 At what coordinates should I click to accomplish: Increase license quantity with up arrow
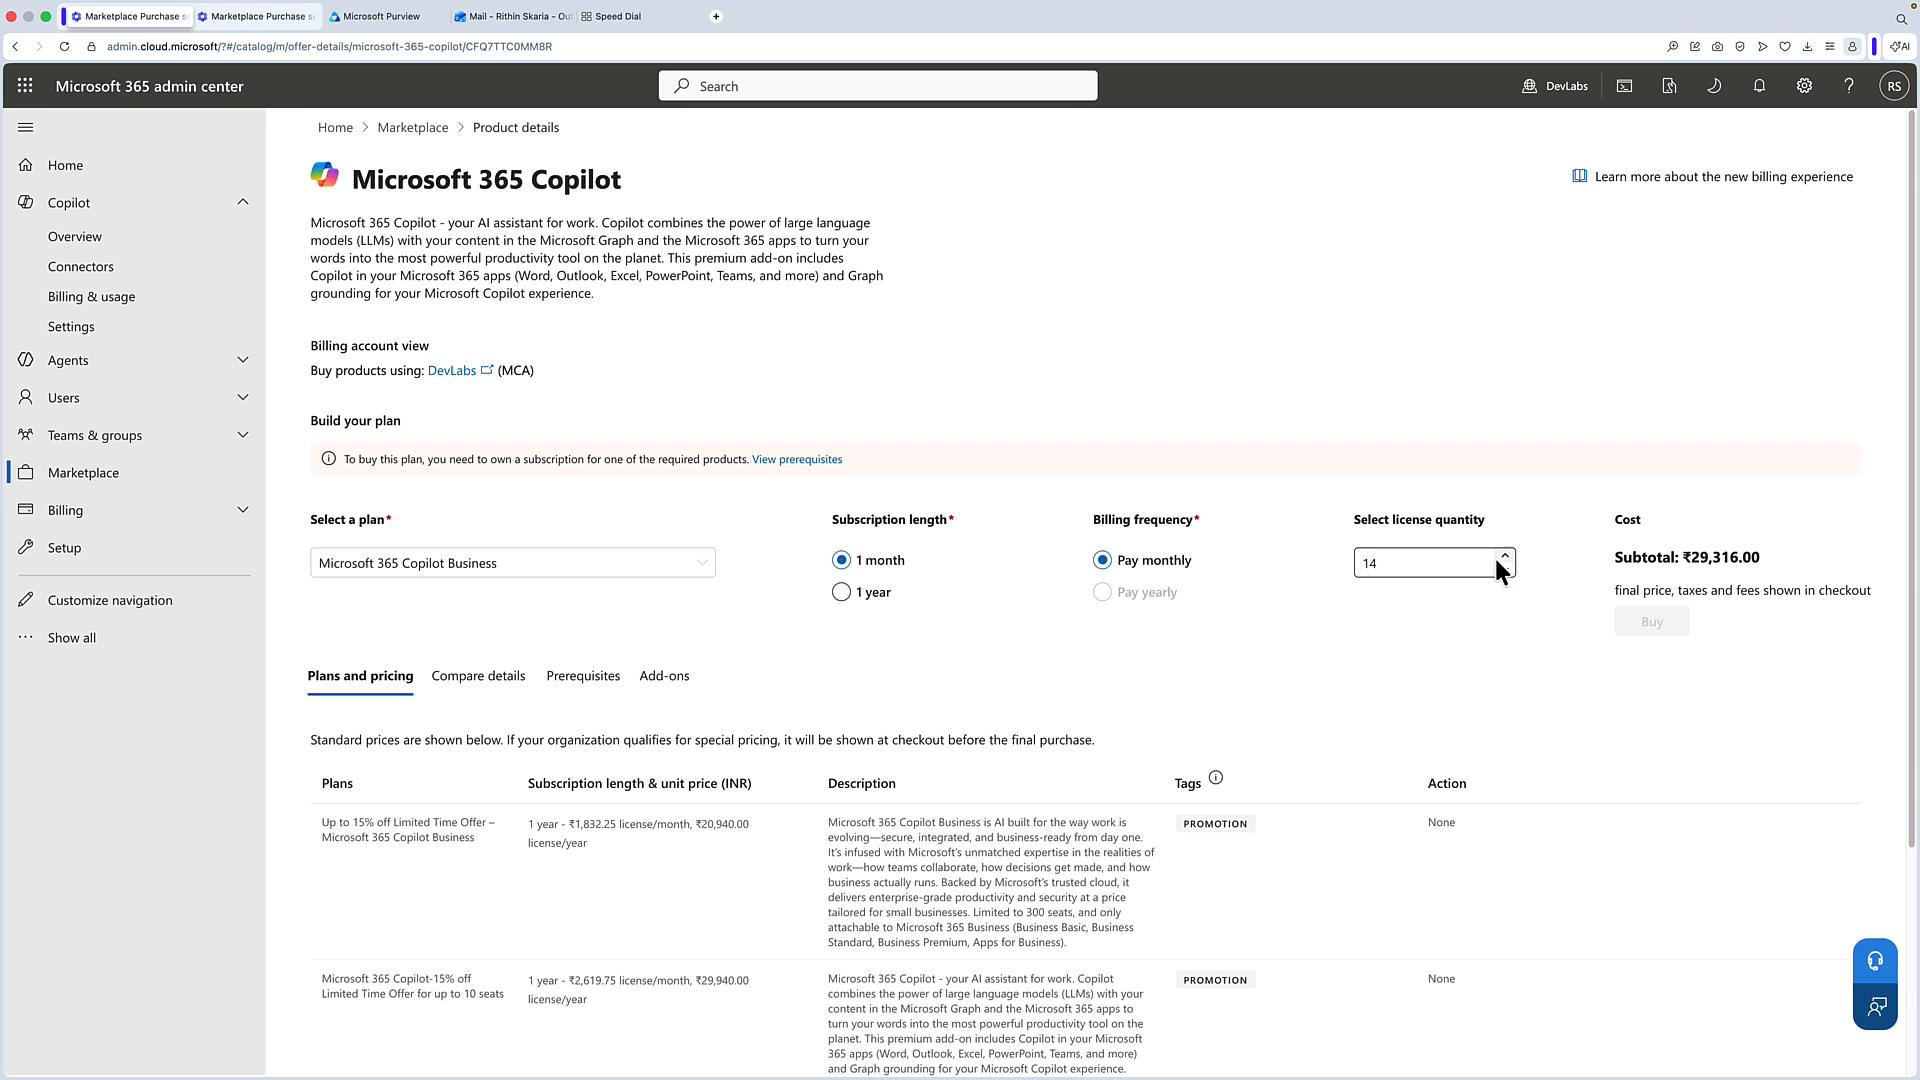tap(1504, 556)
